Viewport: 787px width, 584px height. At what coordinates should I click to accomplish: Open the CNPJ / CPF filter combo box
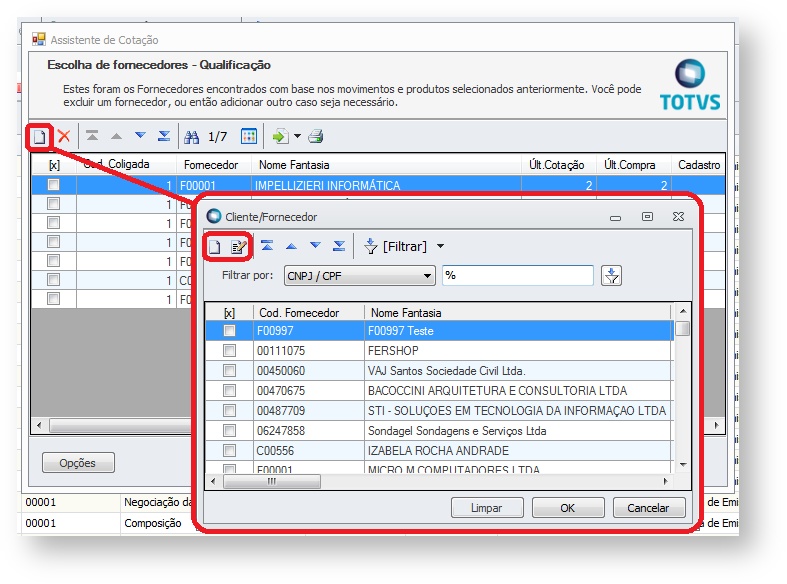pyautogui.click(x=359, y=276)
